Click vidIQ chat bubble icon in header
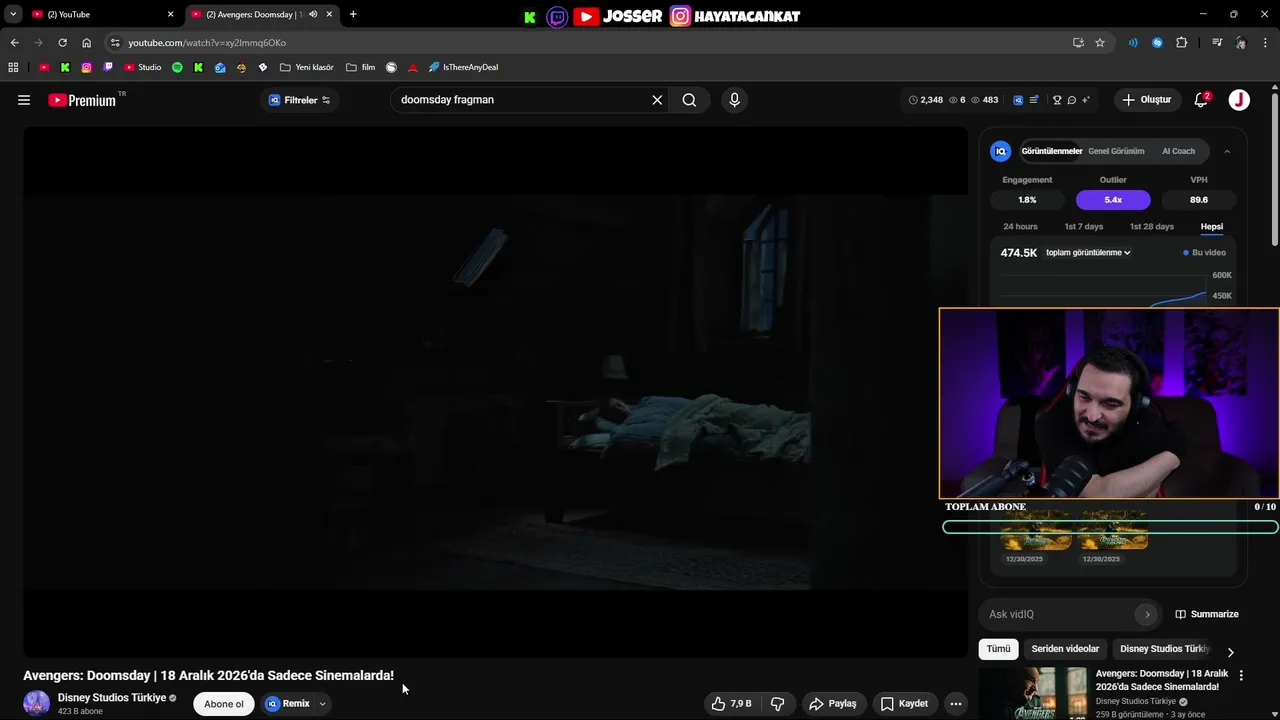The image size is (1280, 720). [1071, 100]
